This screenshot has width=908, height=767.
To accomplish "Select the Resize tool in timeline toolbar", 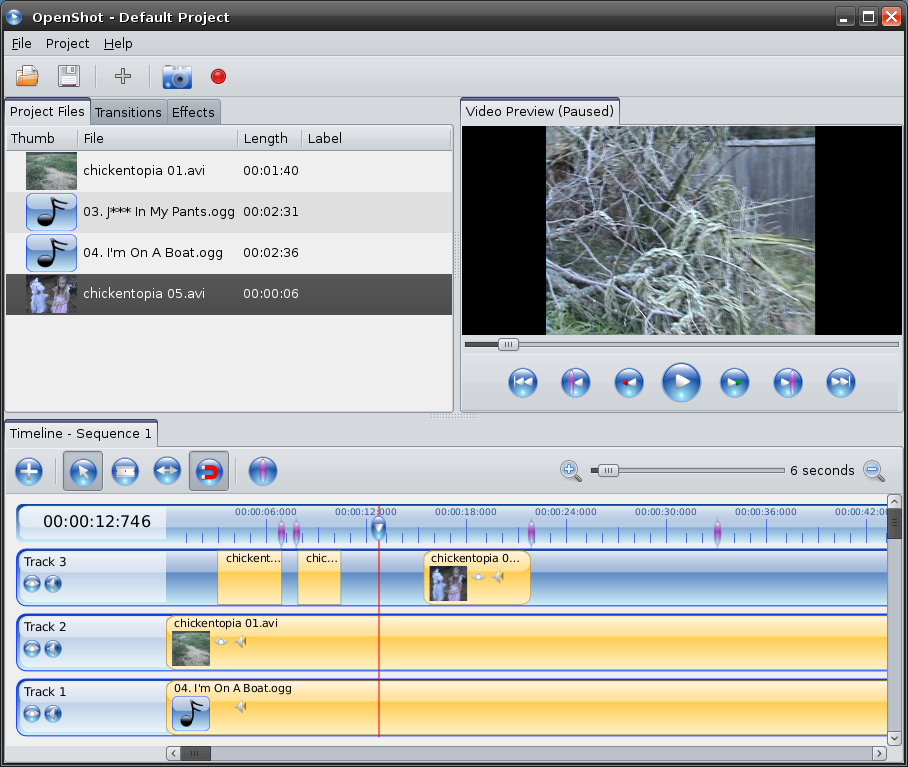I will (167, 471).
